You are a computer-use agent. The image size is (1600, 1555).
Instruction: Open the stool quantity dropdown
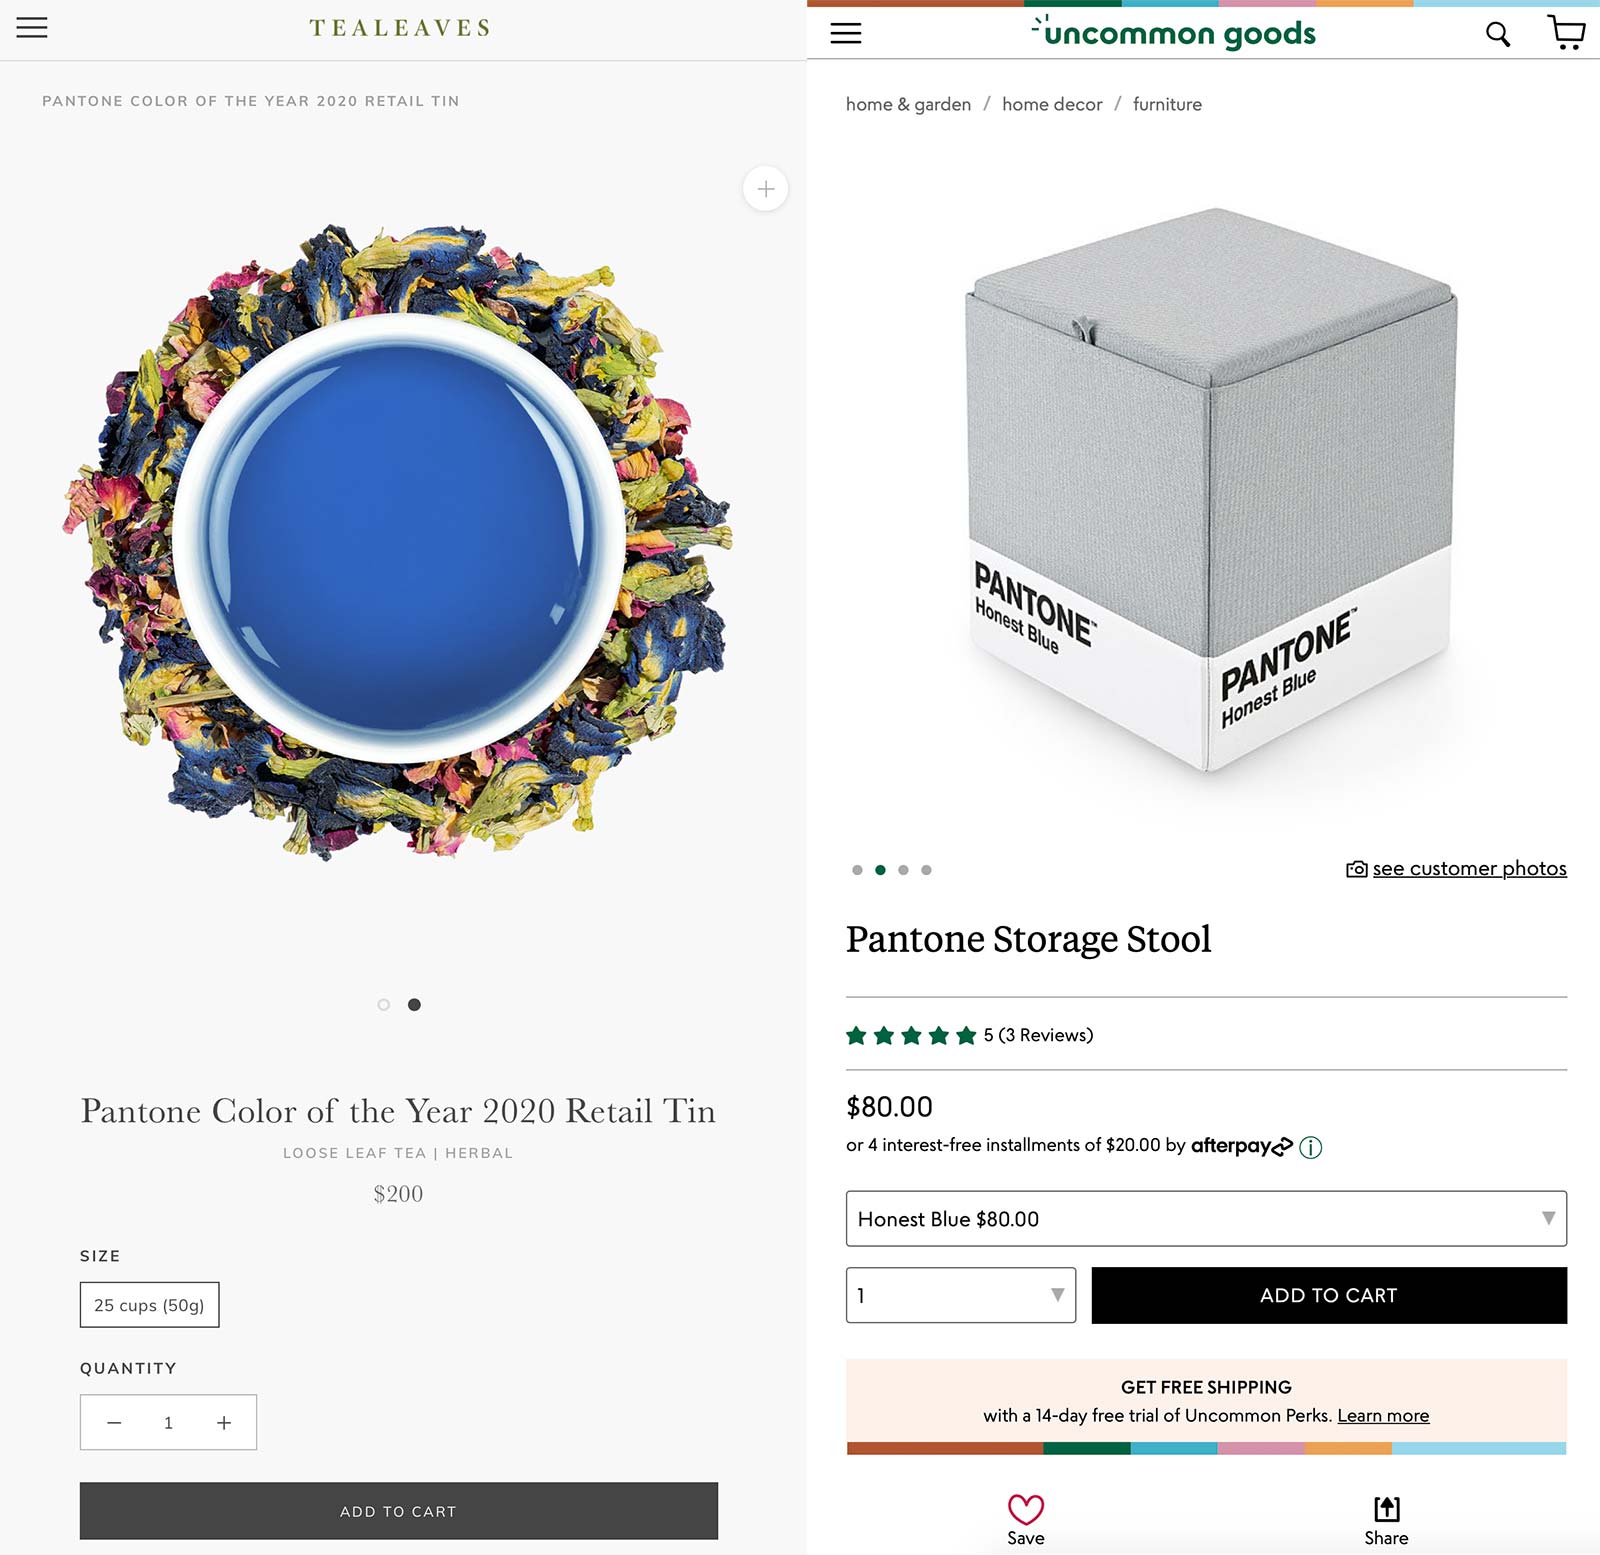[960, 1295]
